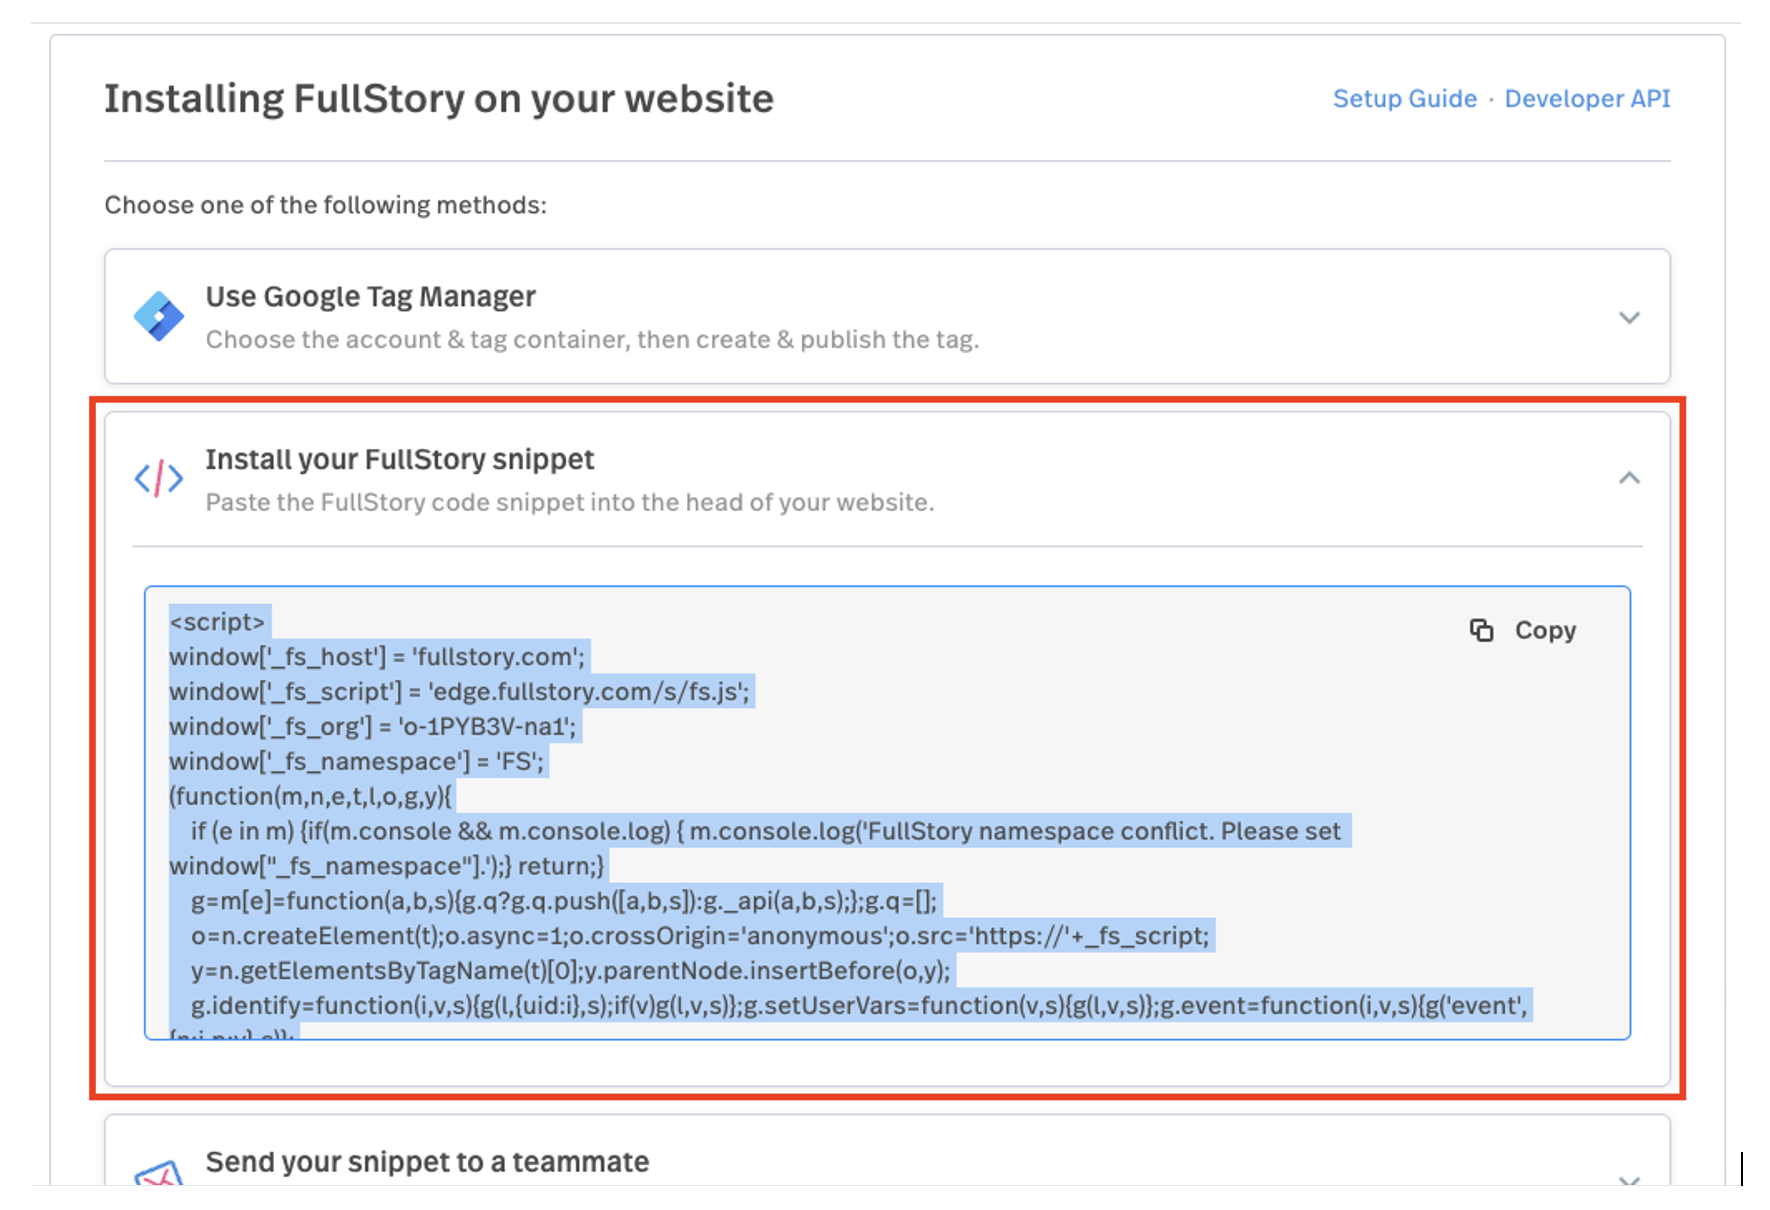Click the o=n.createElement(t) code line
Screen dimensions: 1770x1210
click(x=700, y=936)
